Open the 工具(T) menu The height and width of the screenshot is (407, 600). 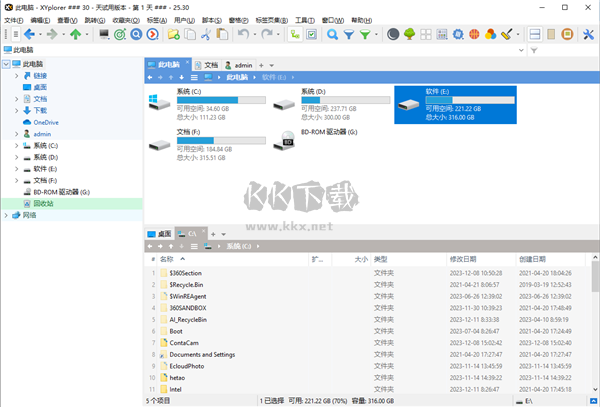305,20
